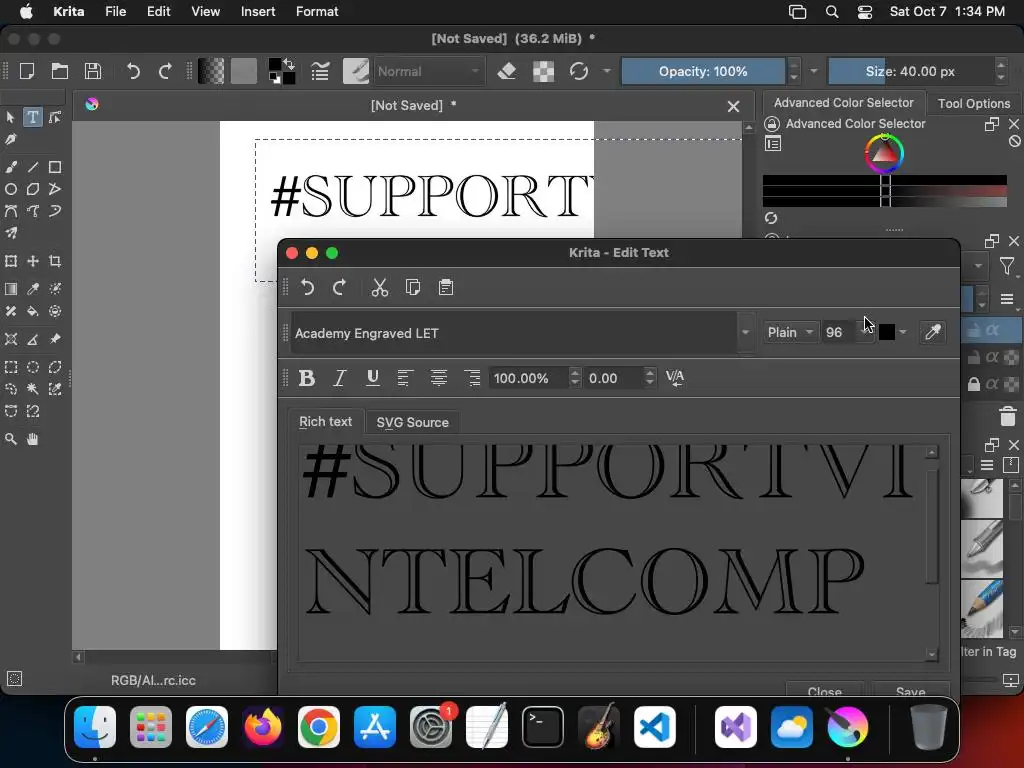Click the Save button in Edit Text
Image resolution: width=1024 pixels, height=768 pixels.
pyautogui.click(x=910, y=690)
